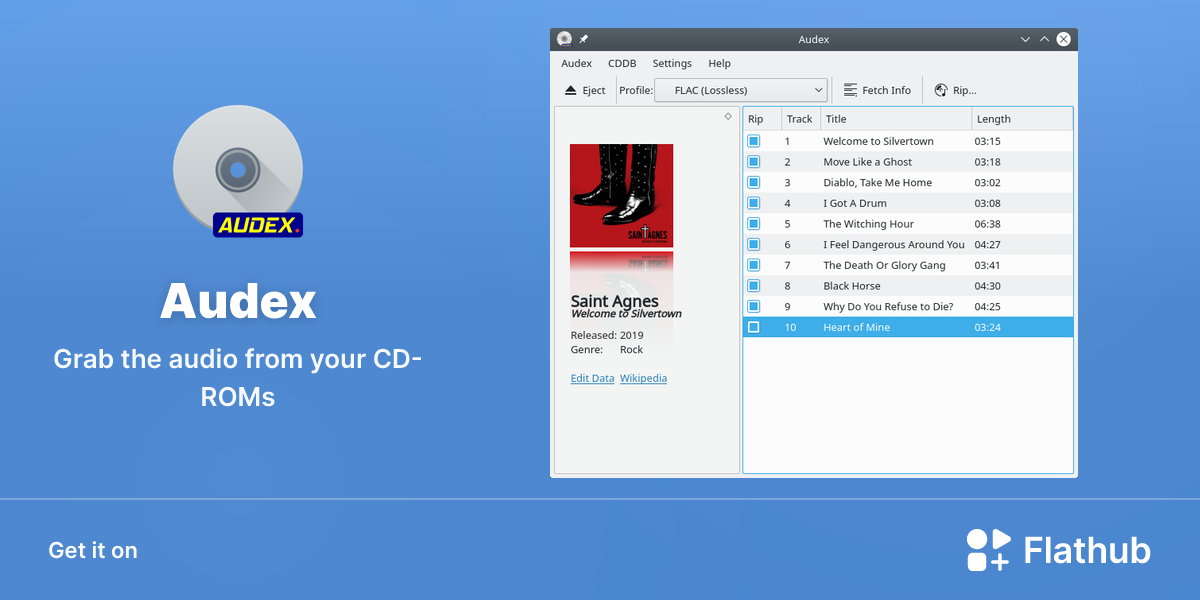The image size is (1200, 600).
Task: Click the Track column header
Action: [x=801, y=119]
